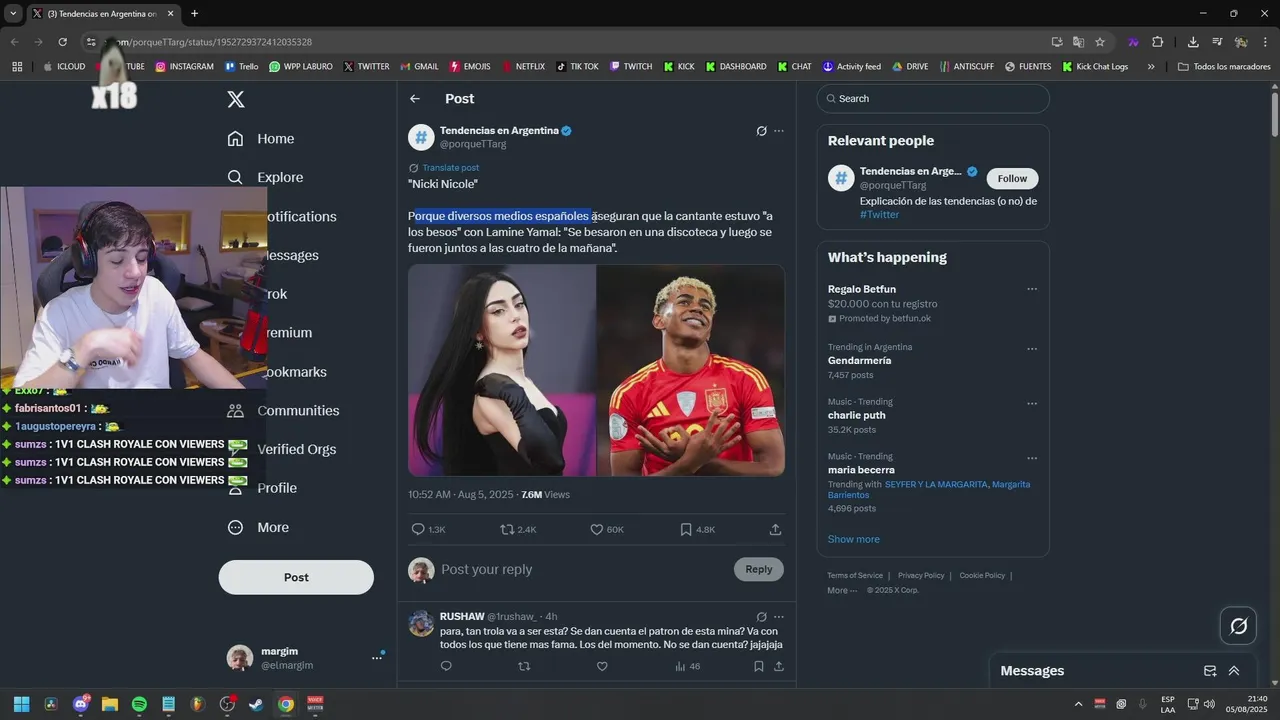Open Chrome downloads
1280x720 pixels.
1193,42
